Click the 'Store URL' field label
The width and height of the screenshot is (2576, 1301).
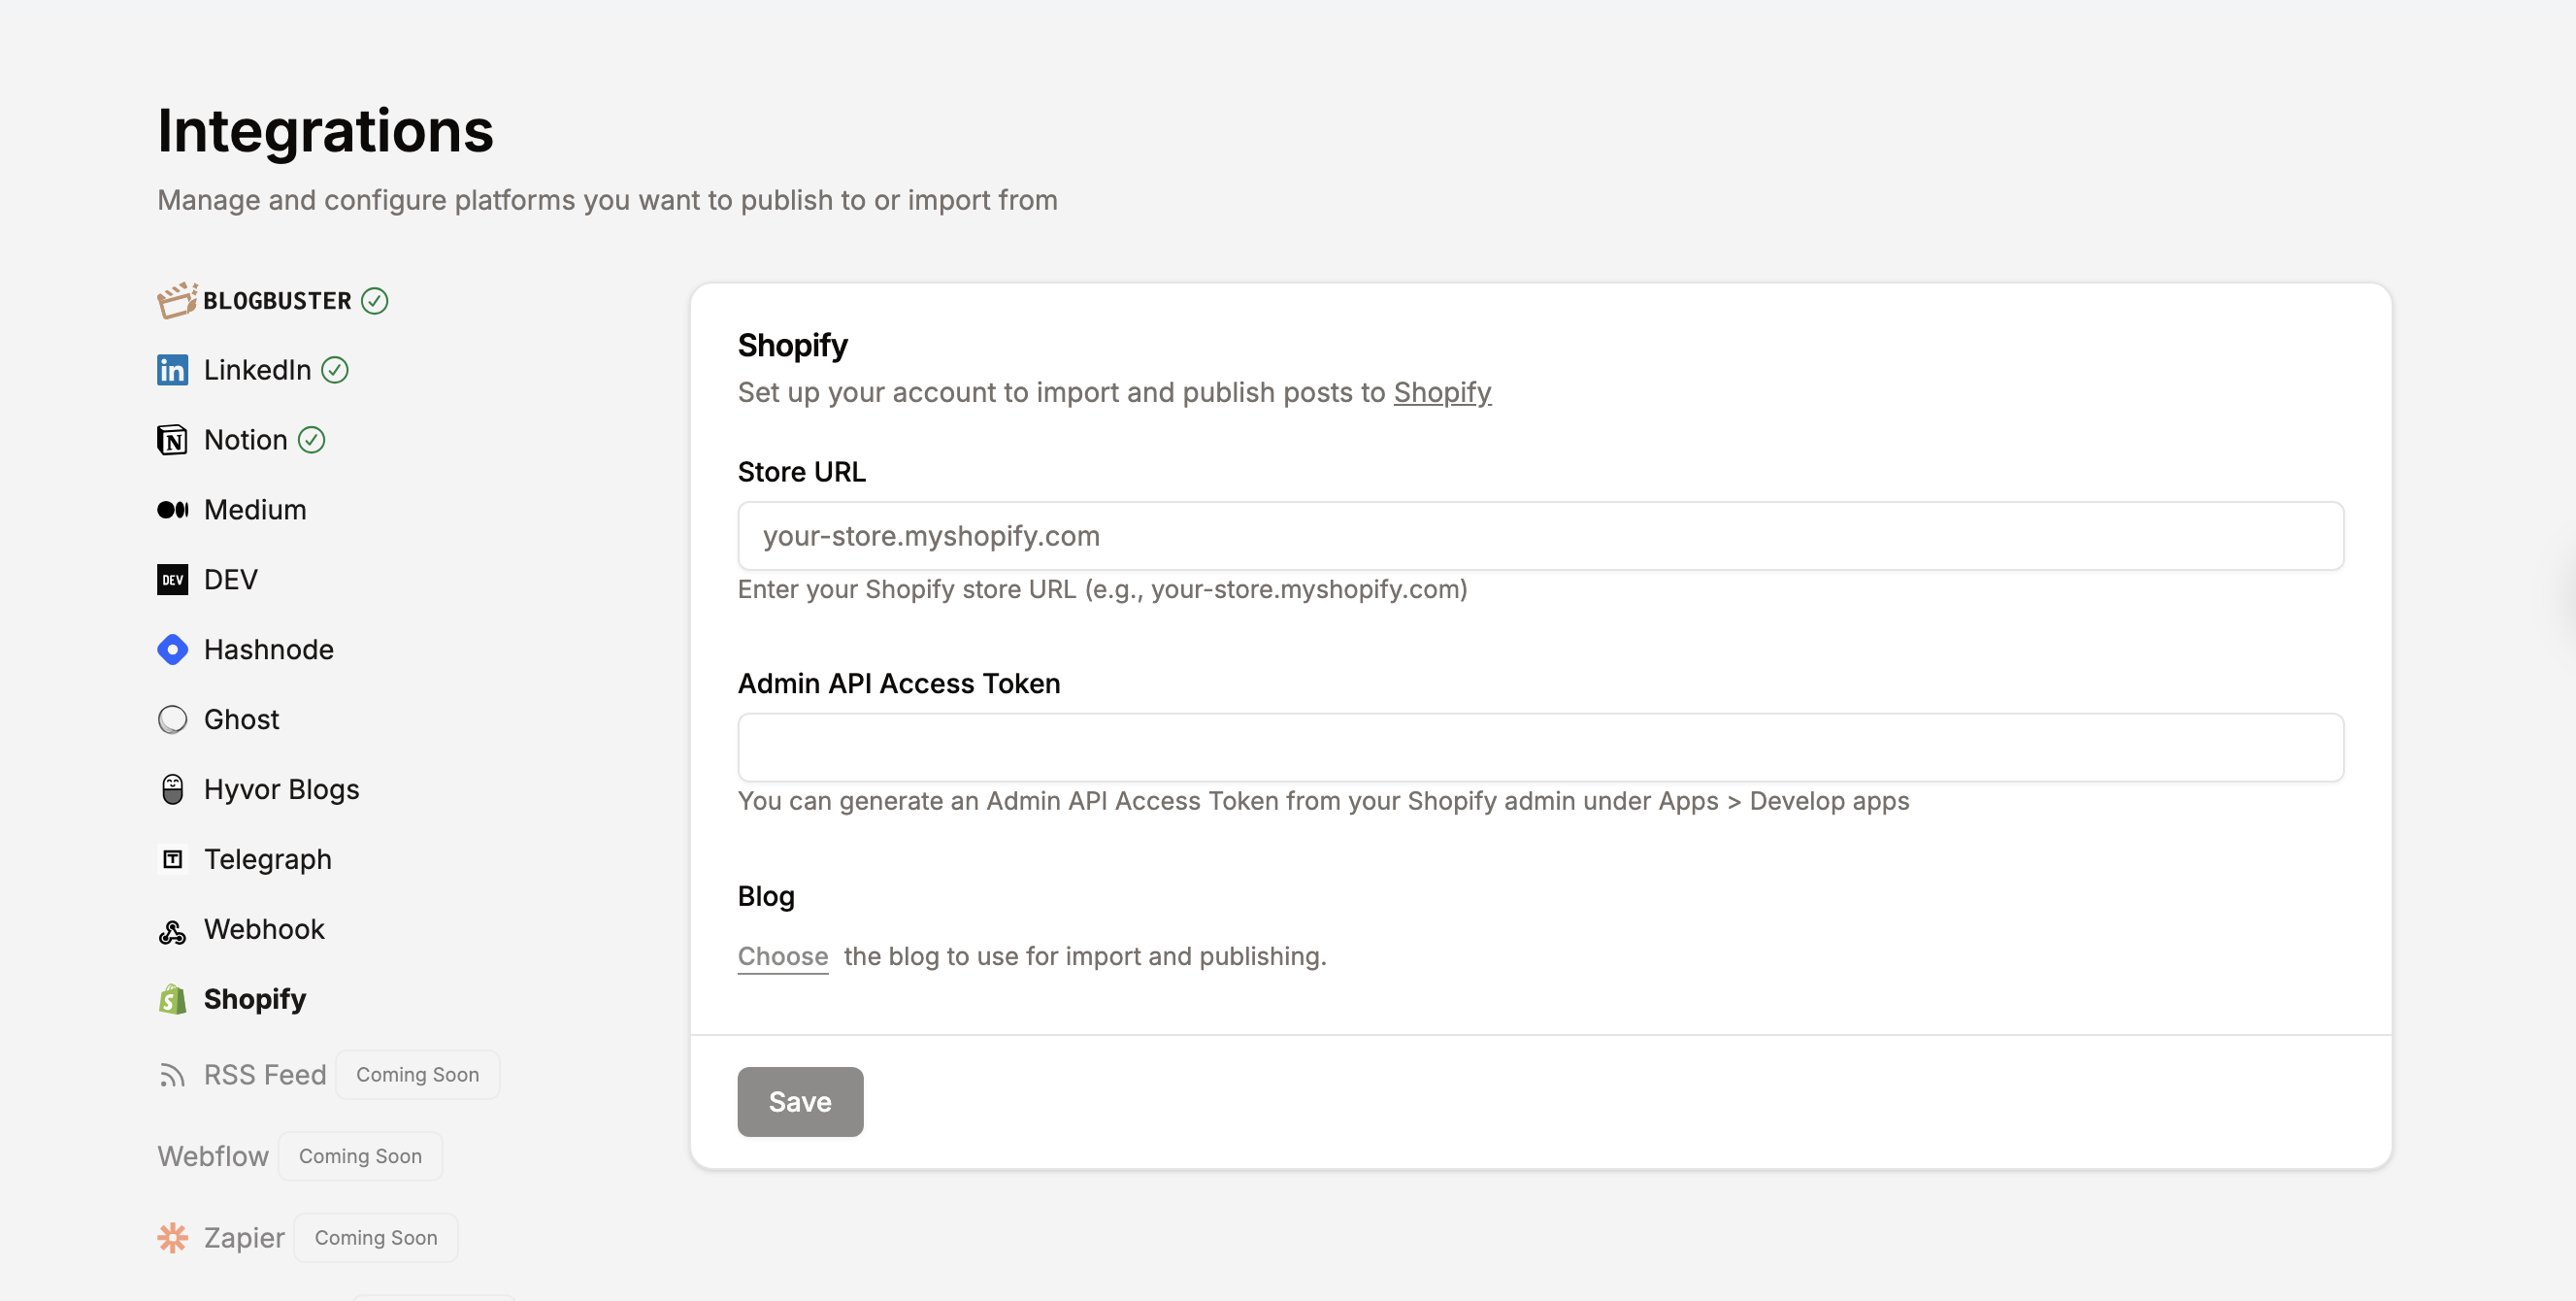(801, 472)
